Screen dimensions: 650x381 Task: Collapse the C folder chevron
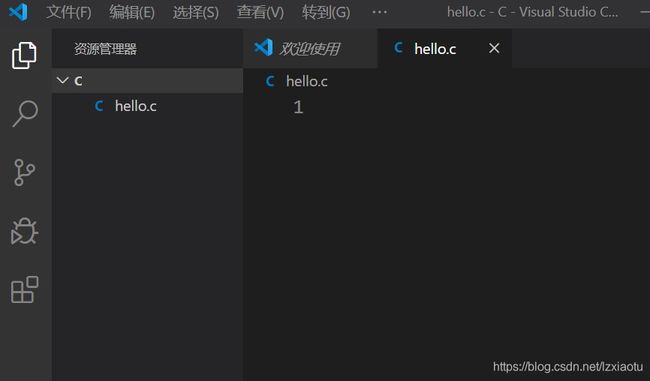[x=63, y=80]
